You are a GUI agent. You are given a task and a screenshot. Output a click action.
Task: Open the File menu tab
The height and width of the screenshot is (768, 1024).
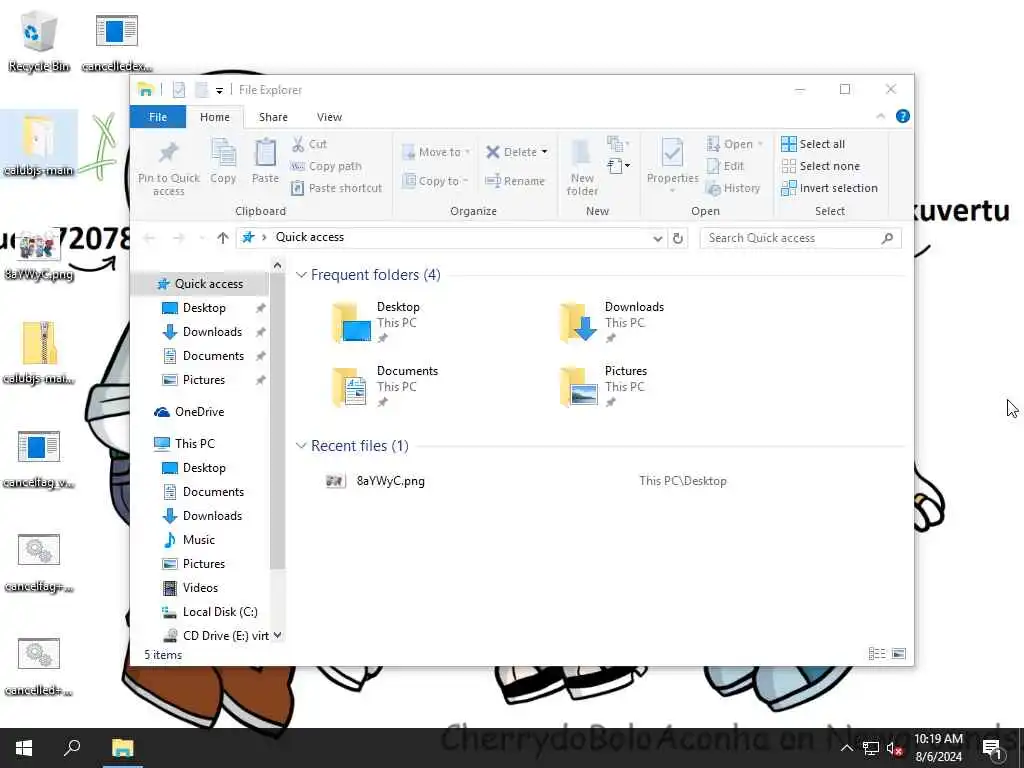pos(158,117)
